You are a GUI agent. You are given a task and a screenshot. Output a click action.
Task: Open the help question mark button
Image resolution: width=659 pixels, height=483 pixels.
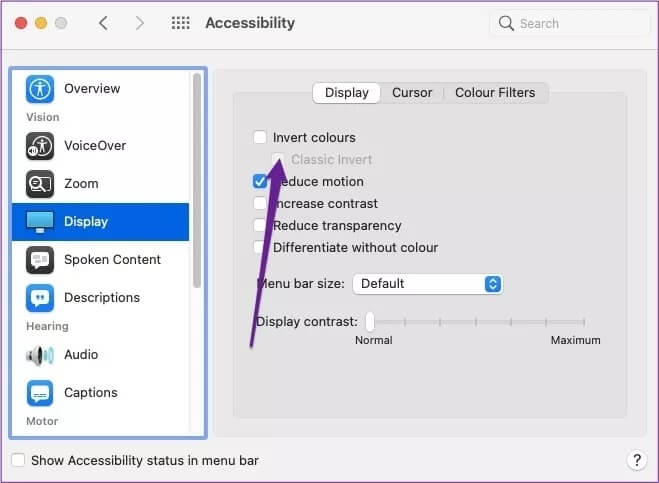coord(637,460)
